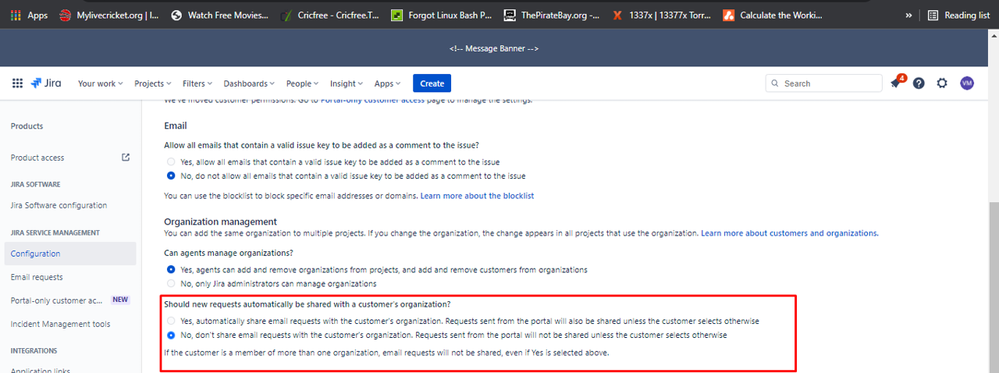Expand the People dropdown

[303, 84]
